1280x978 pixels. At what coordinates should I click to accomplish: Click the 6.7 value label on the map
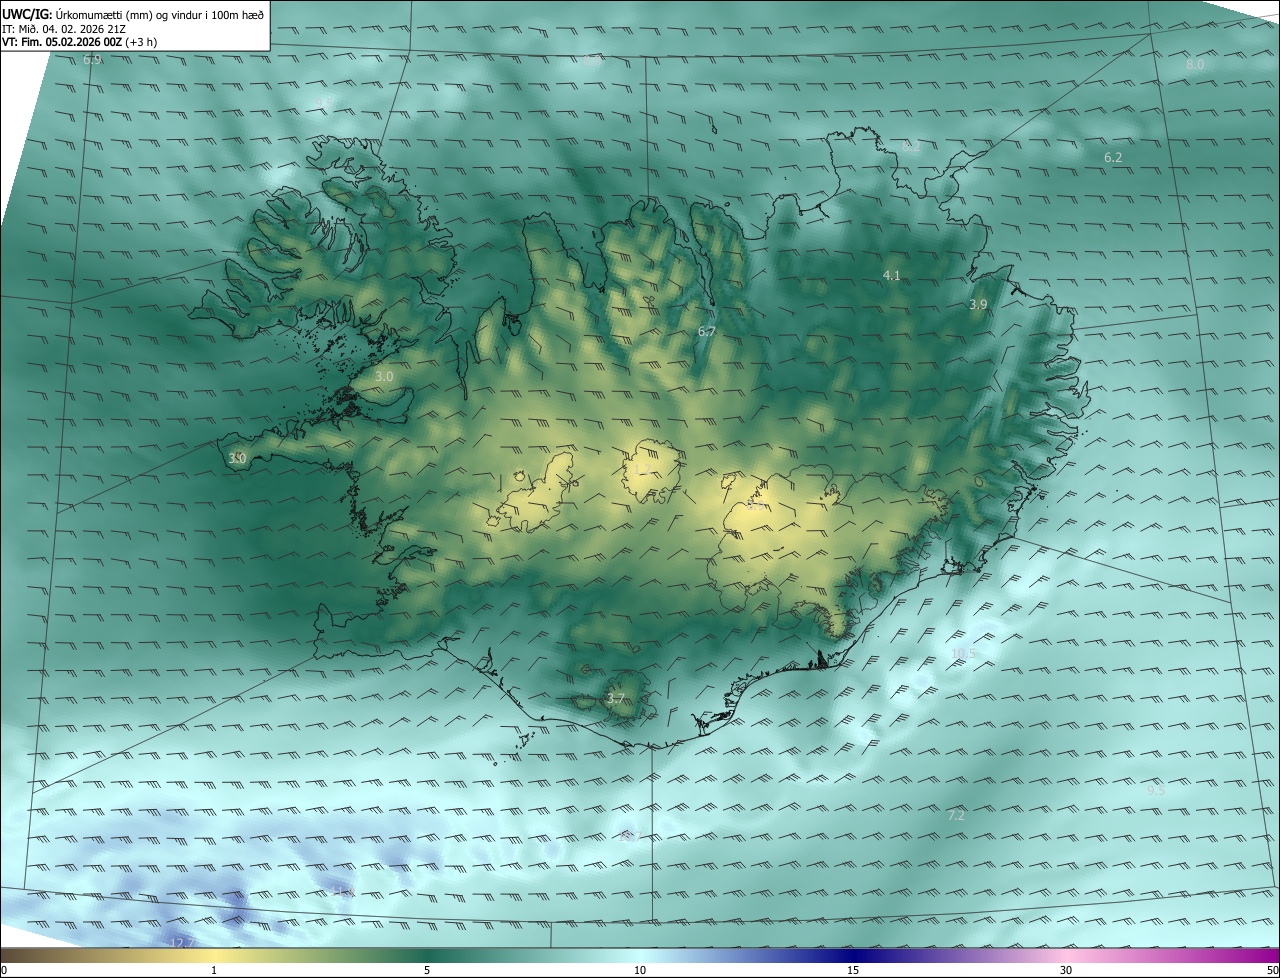click(706, 331)
